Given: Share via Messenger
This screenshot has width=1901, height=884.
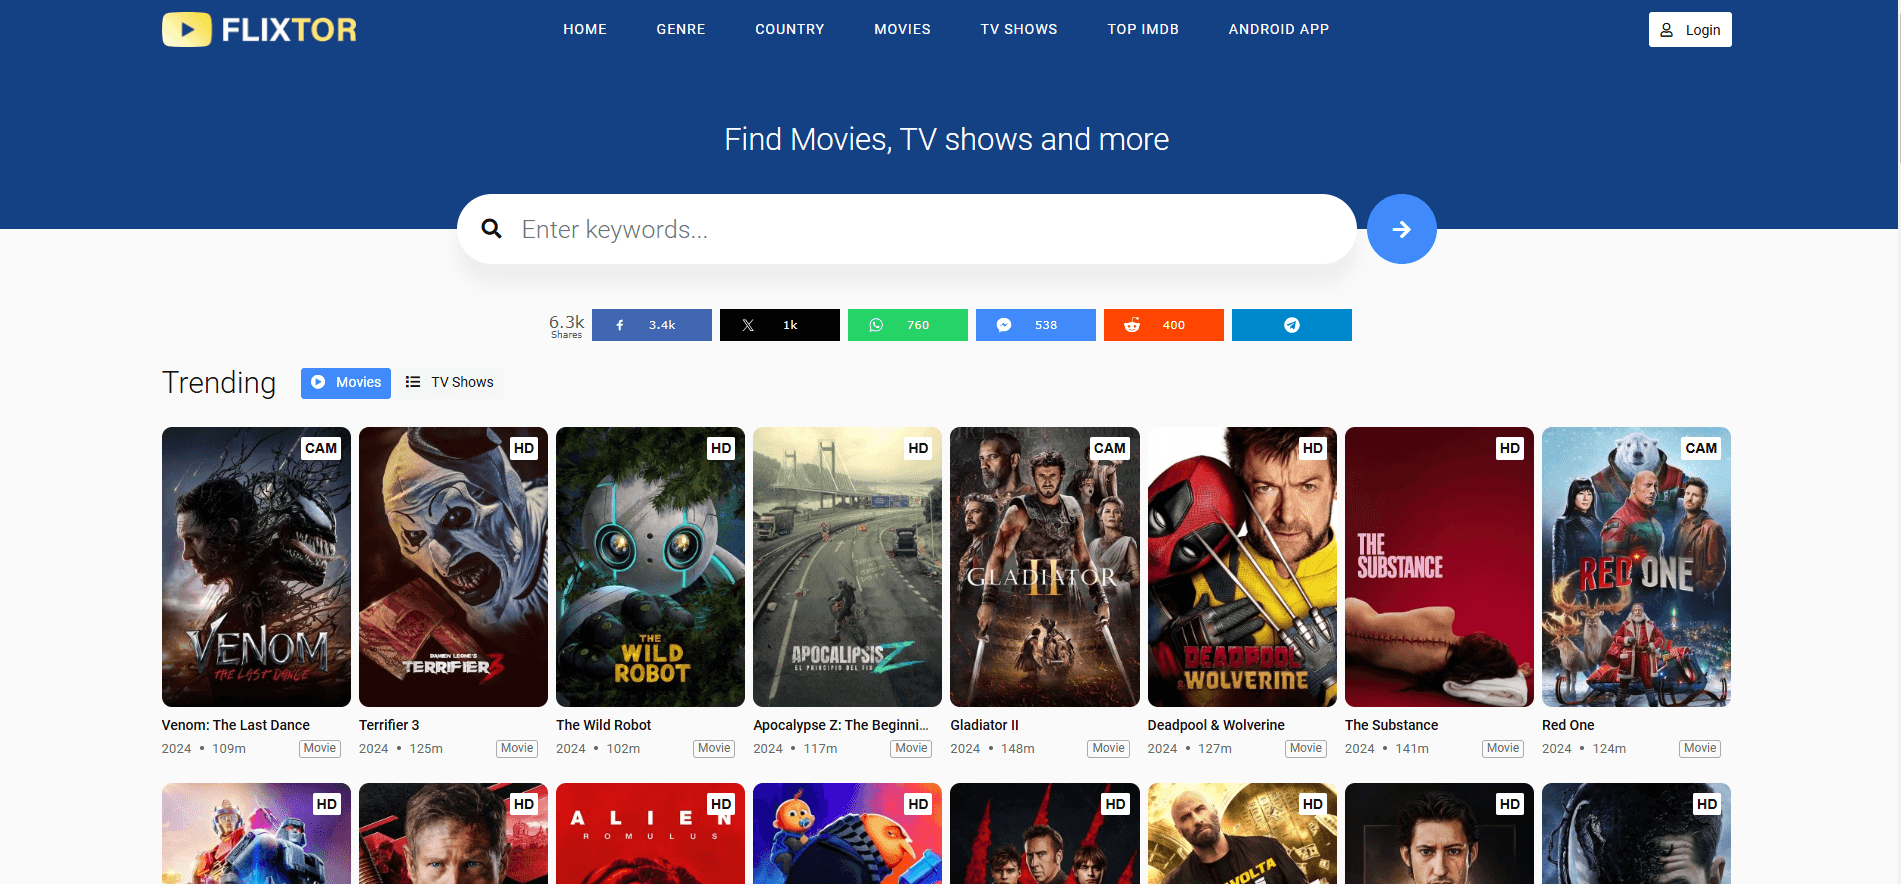Looking at the screenshot, I should coord(1036,325).
